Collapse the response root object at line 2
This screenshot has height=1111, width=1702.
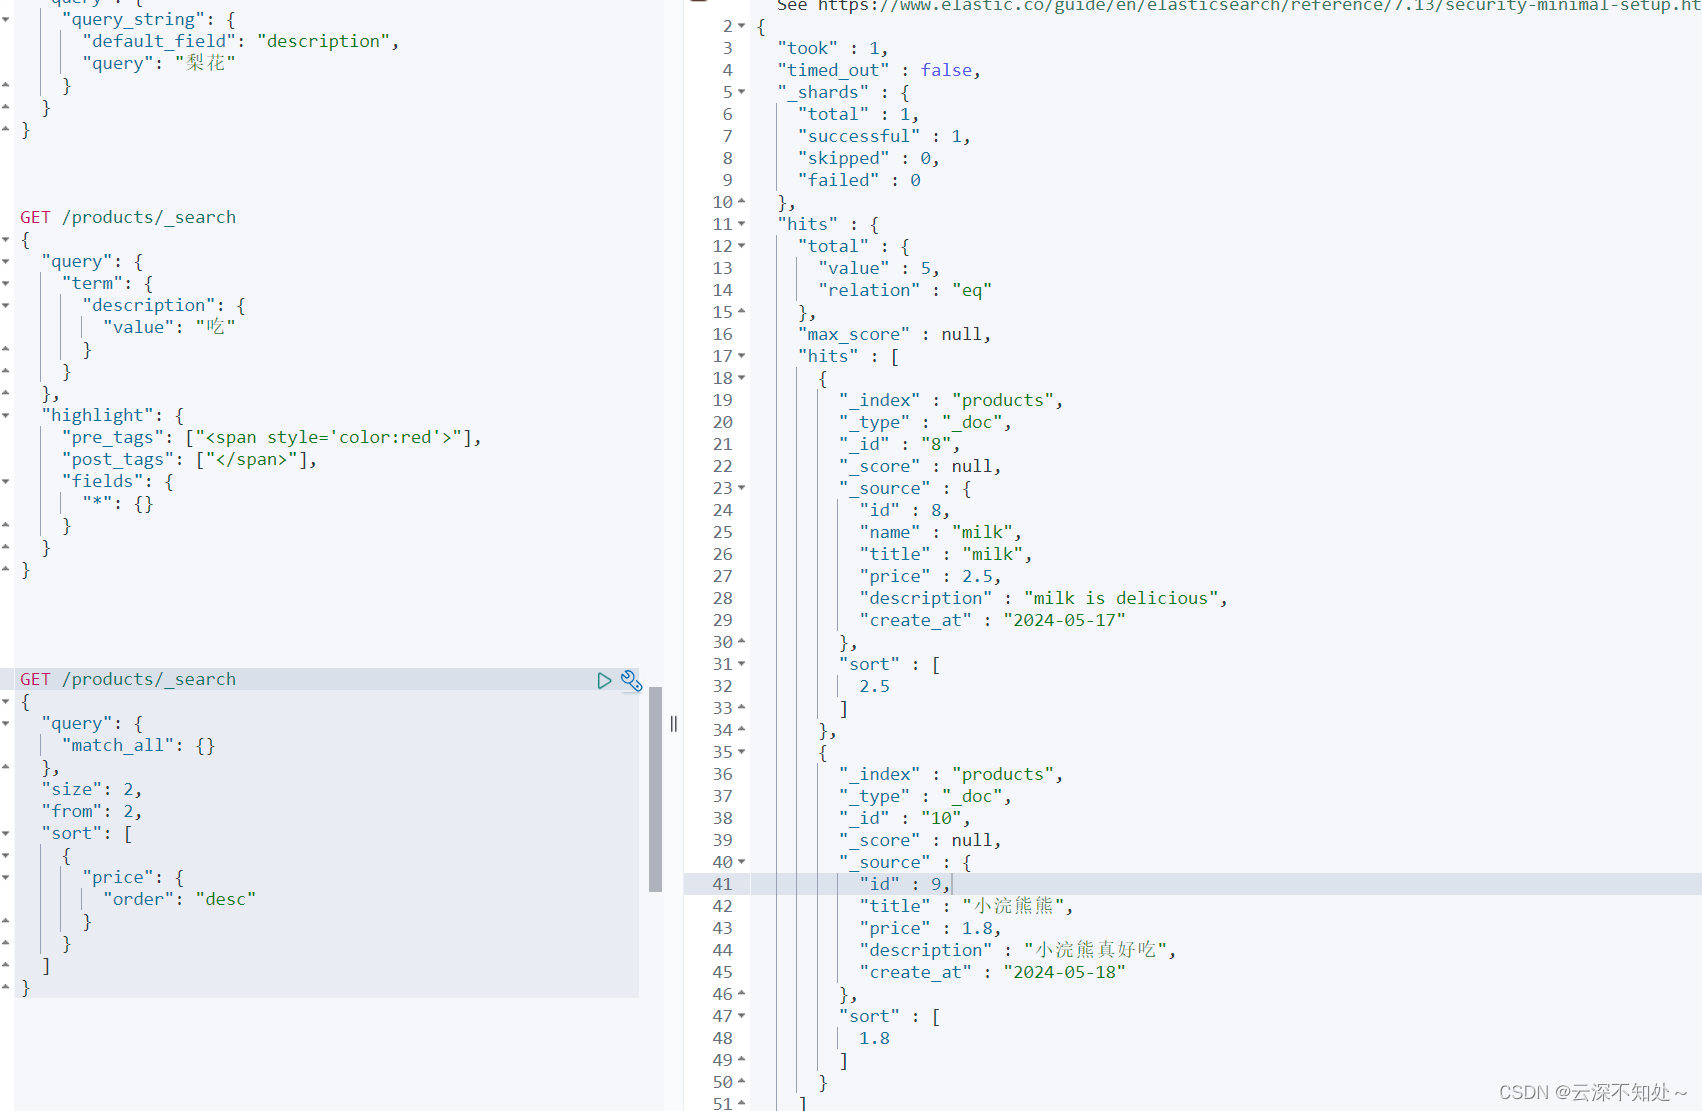coord(741,26)
